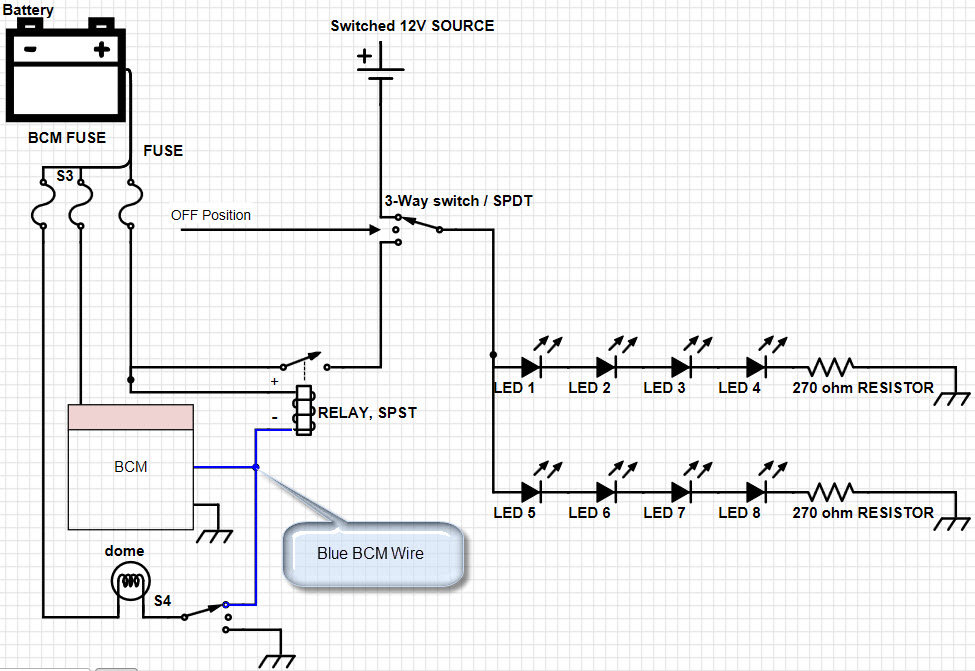Click the "FUSE" label
This screenshot has width=975, height=671.
[163, 150]
